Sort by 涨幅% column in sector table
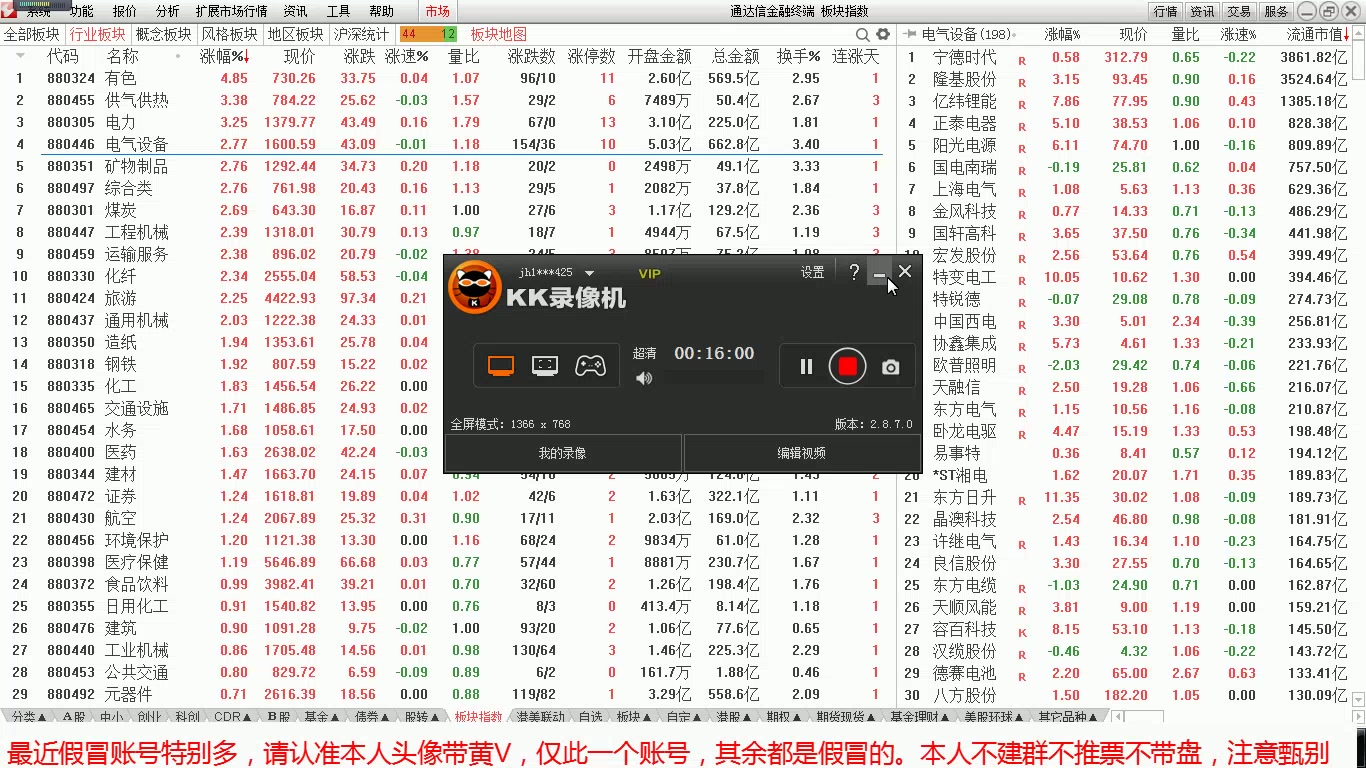This screenshot has width=1366, height=768. click(225, 56)
